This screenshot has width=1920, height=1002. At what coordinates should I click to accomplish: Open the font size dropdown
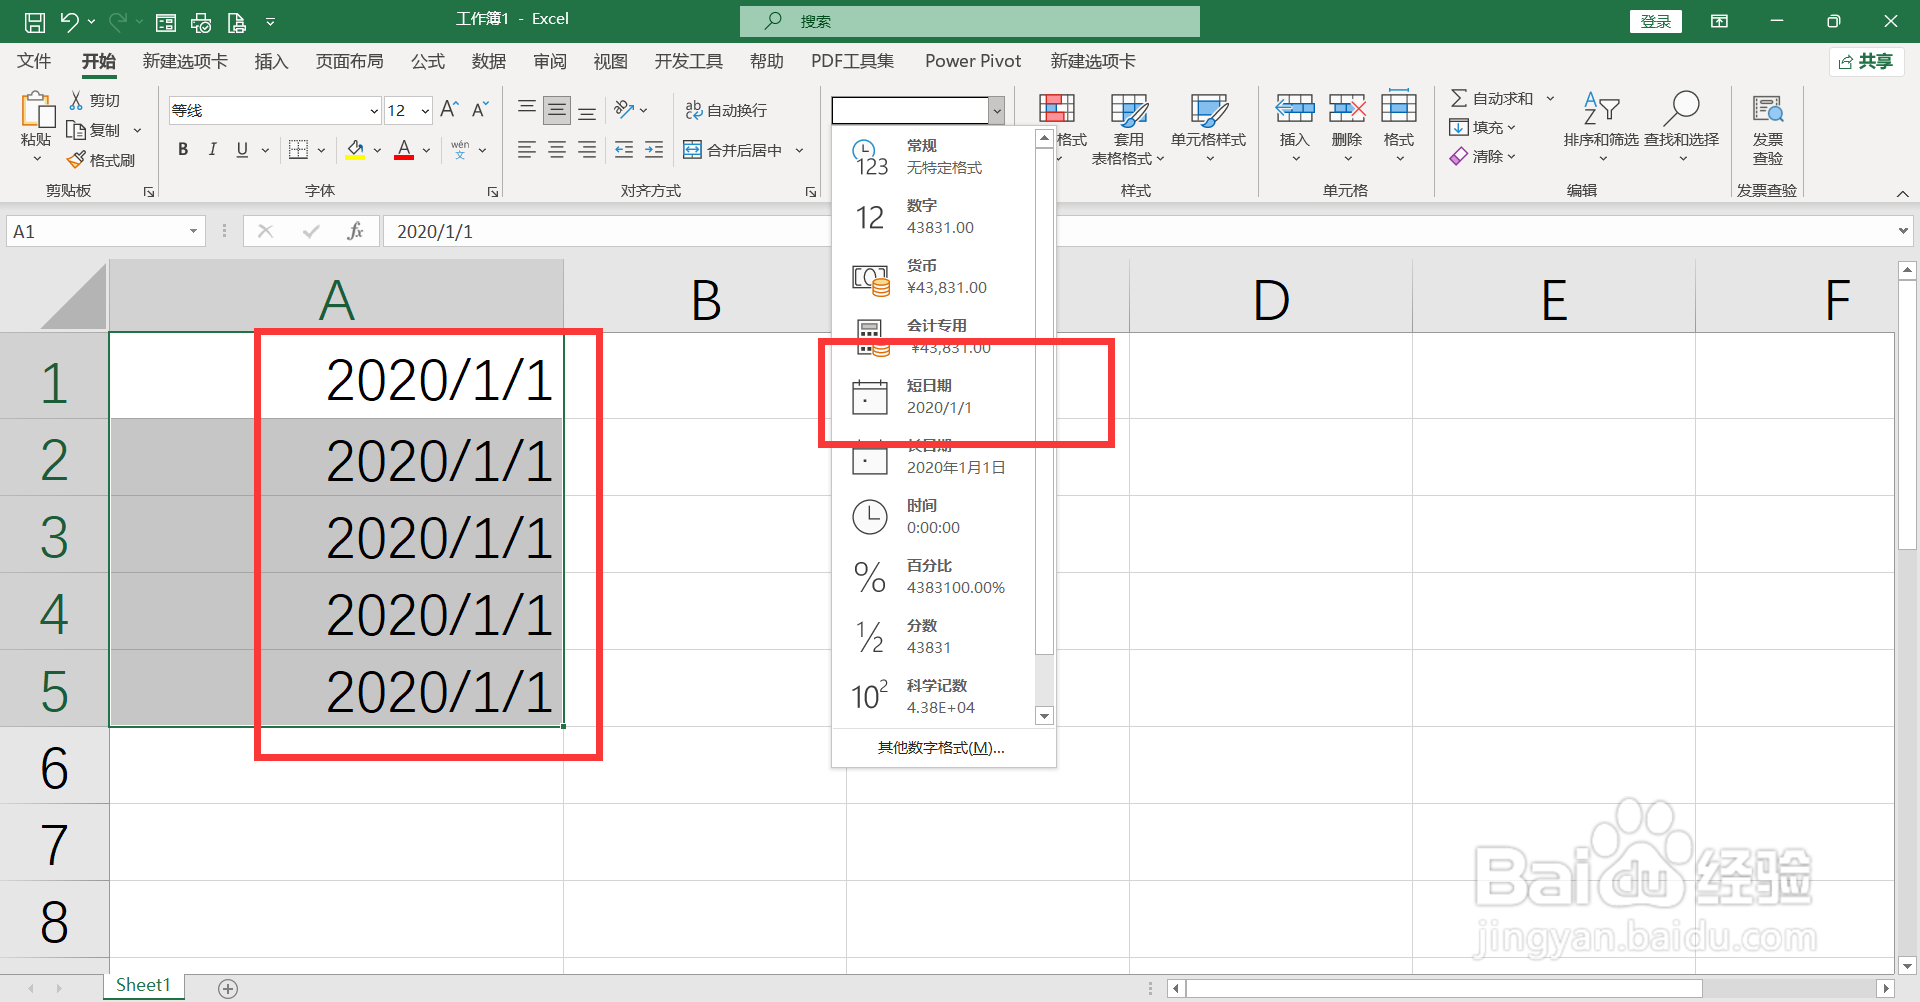point(425,110)
